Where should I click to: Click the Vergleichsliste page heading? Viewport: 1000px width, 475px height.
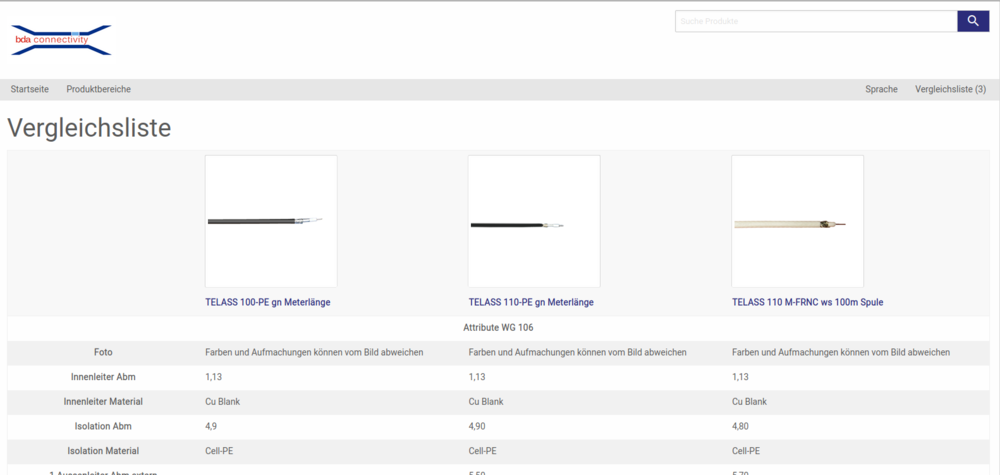pyautogui.click(x=89, y=128)
